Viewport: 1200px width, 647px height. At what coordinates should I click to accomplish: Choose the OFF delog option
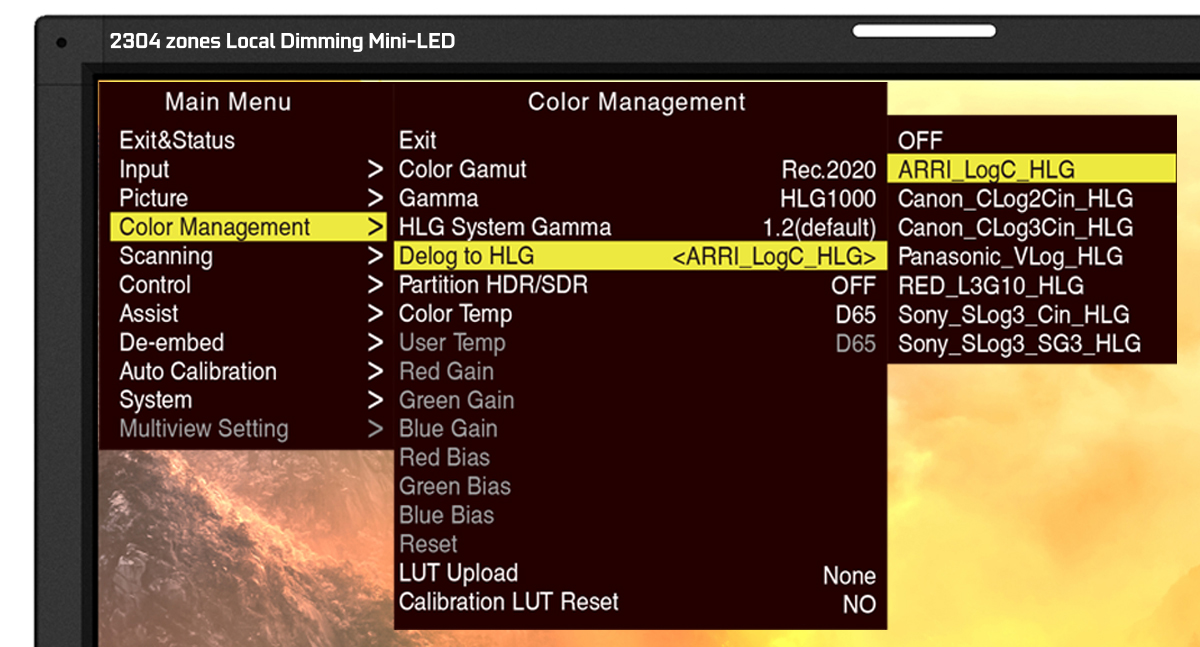click(x=920, y=141)
